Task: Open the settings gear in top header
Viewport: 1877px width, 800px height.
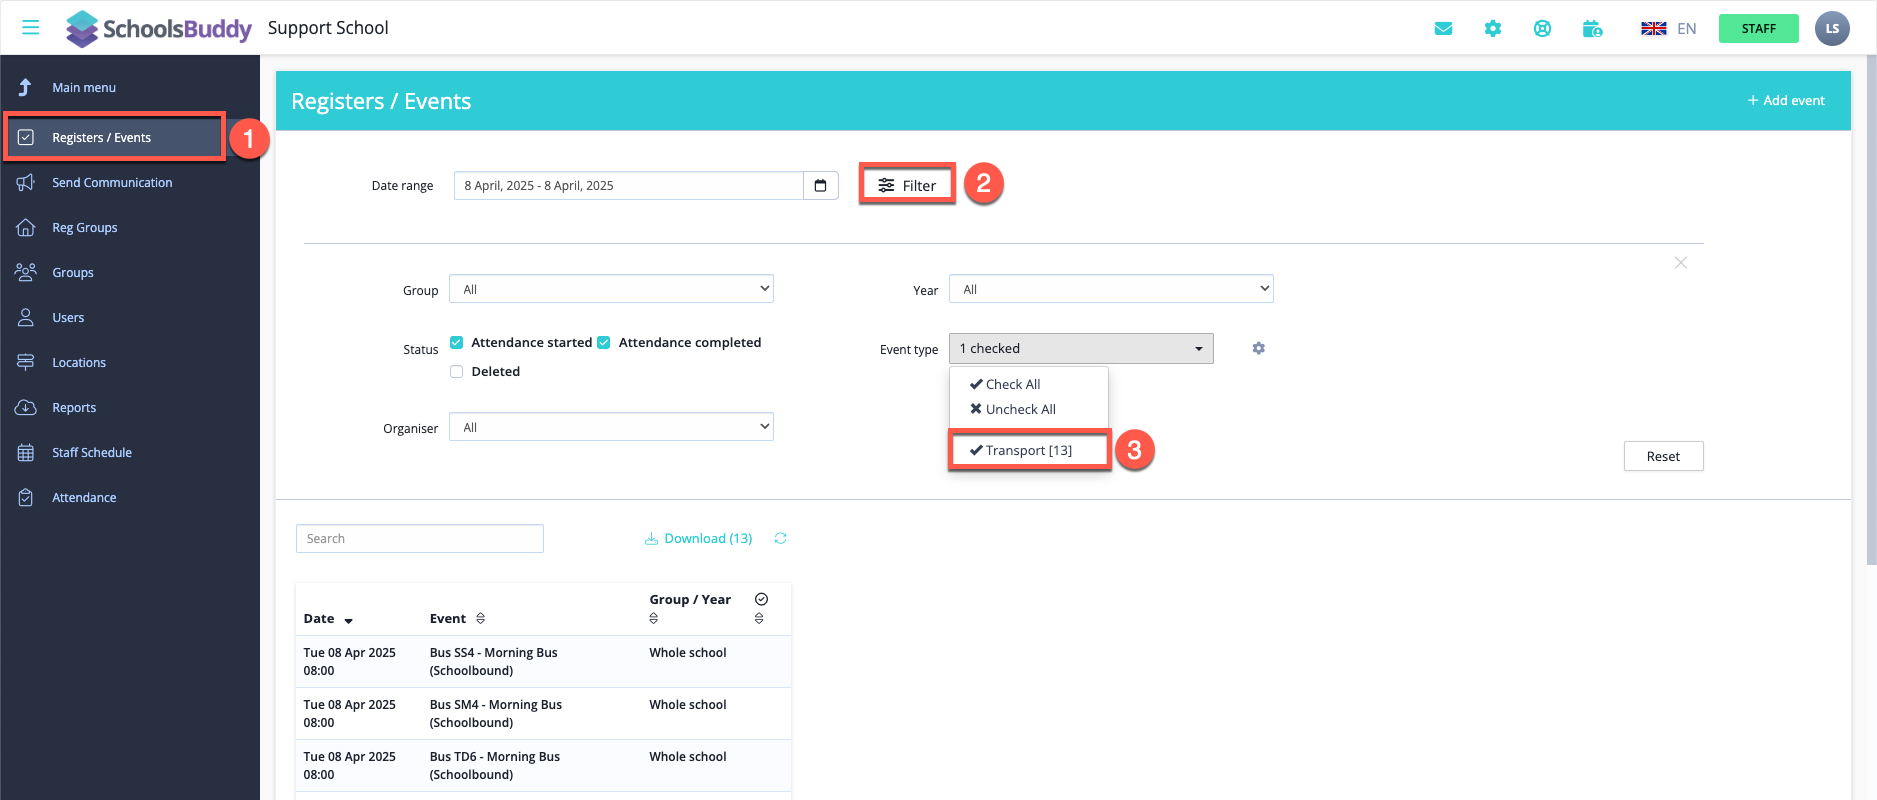Action: [x=1493, y=29]
